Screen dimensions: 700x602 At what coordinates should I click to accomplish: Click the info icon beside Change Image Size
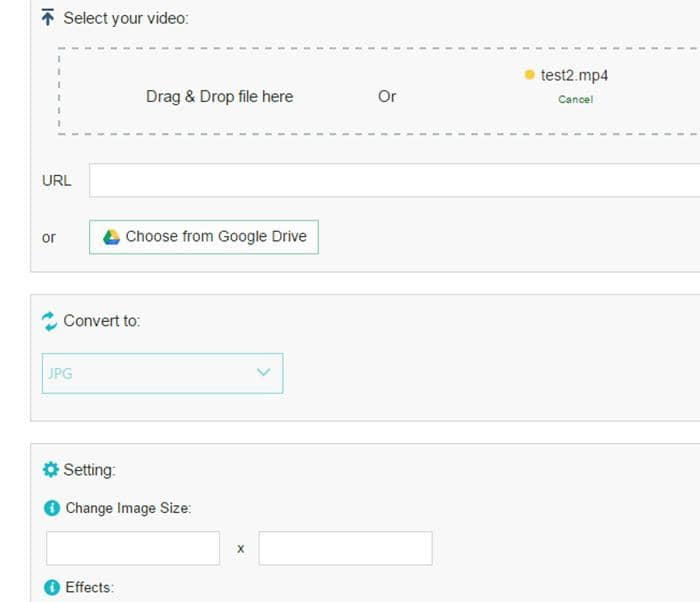tap(52, 508)
